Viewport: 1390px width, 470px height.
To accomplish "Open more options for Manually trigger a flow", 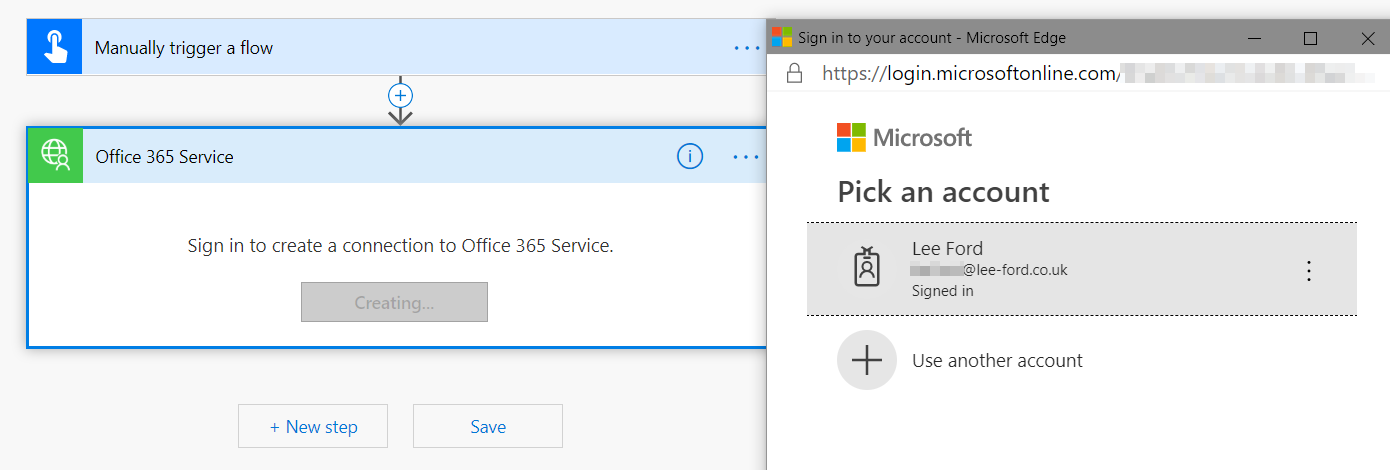I will 746,47.
